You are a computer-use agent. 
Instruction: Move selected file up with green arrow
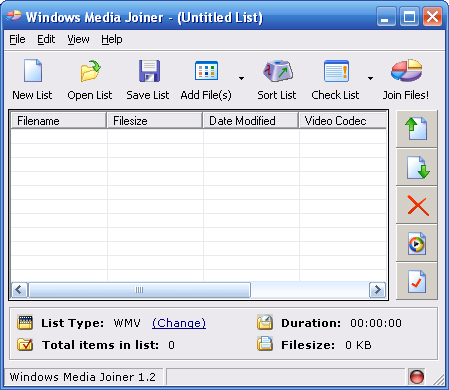417,129
